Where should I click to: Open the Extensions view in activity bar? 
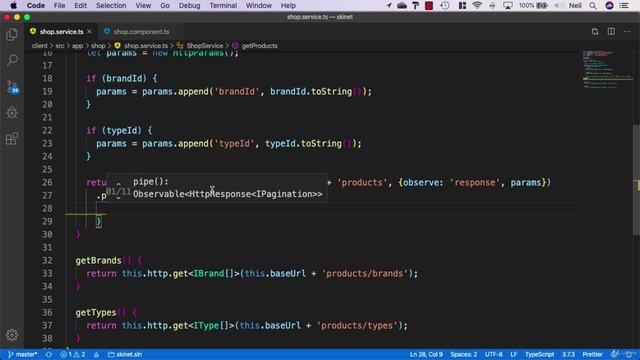(x=12, y=139)
